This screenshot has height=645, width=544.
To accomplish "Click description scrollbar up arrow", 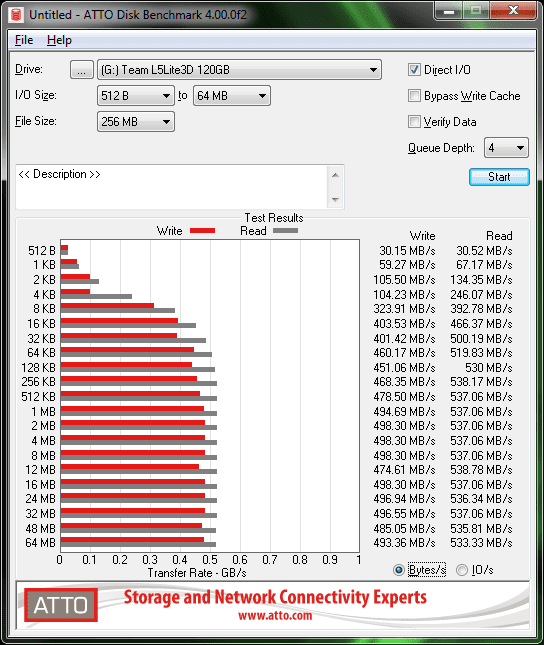I will pyautogui.click(x=335, y=175).
